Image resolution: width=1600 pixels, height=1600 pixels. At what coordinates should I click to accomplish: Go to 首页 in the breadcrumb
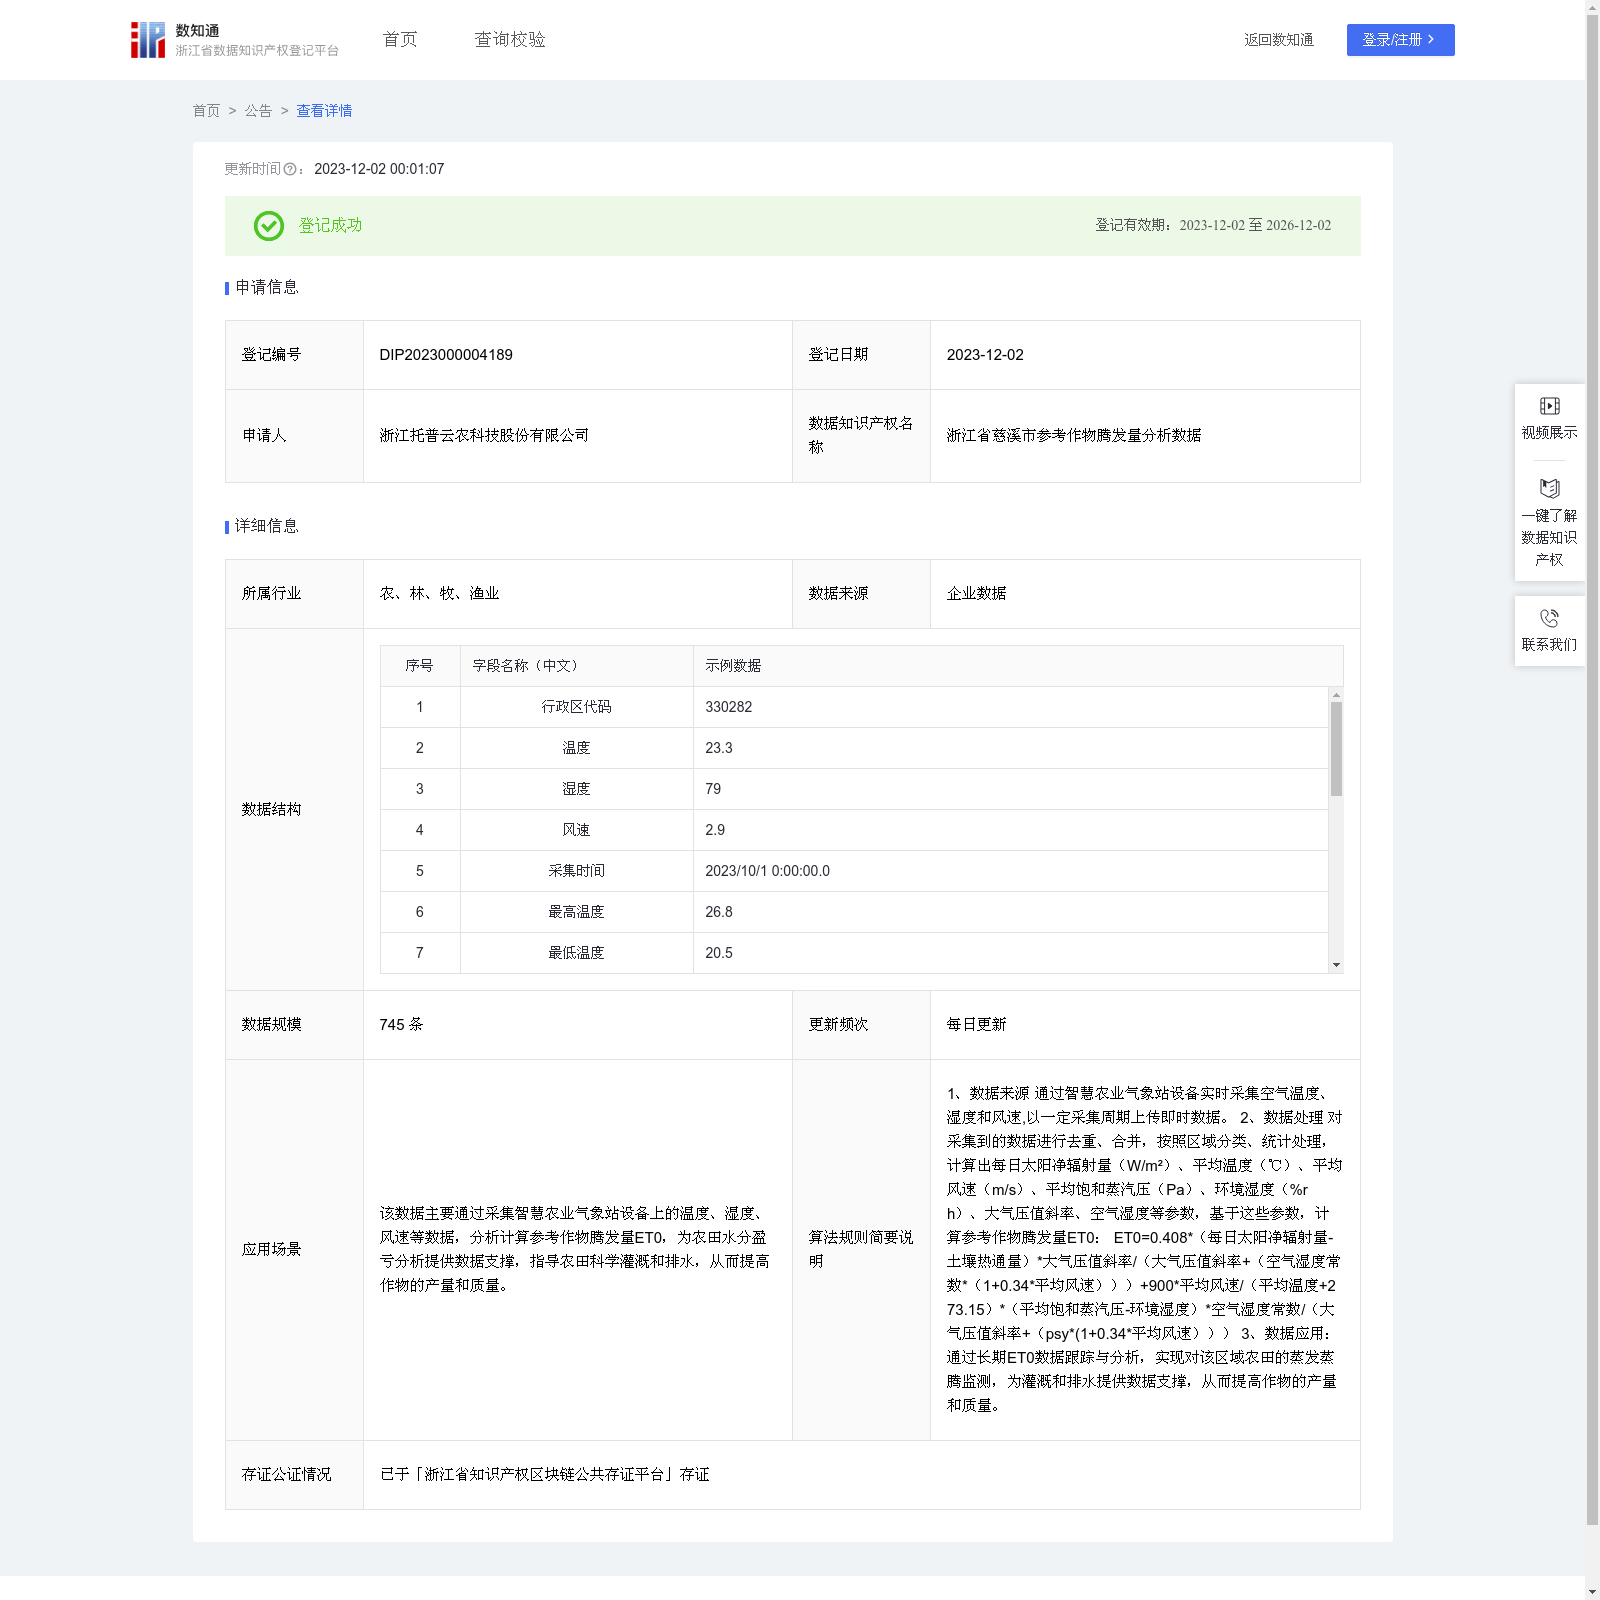coord(206,111)
